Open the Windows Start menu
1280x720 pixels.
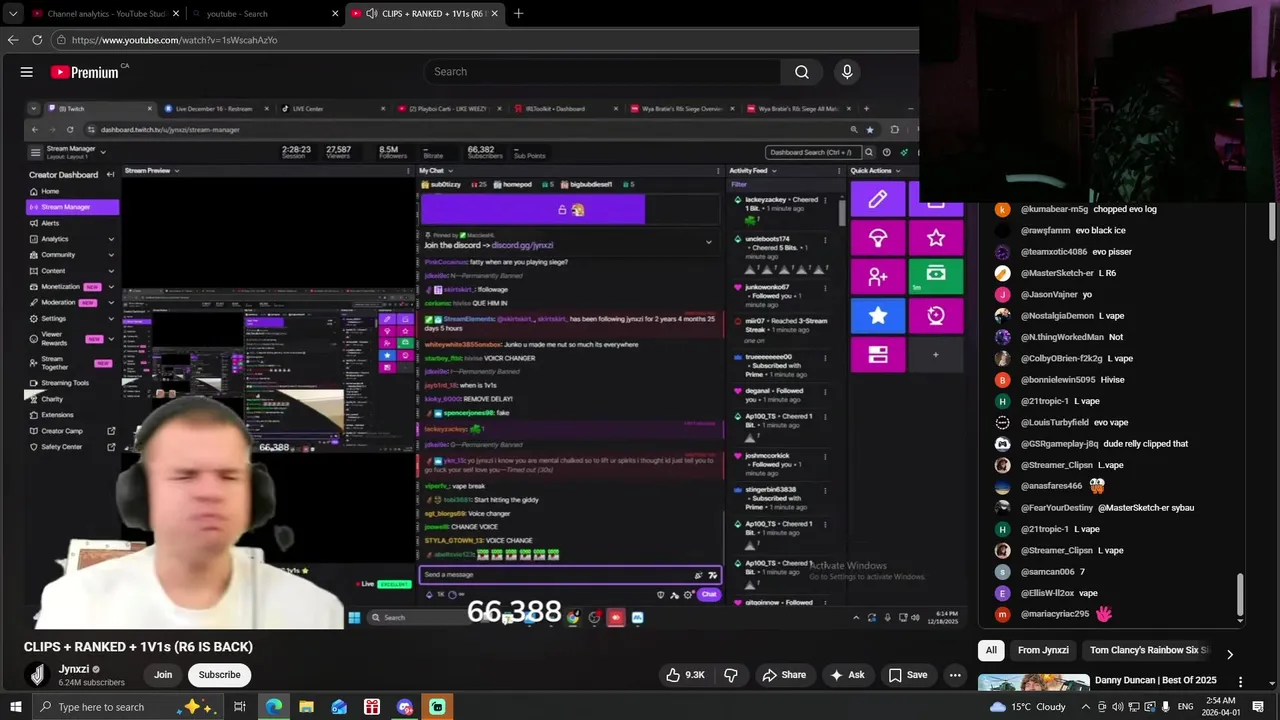[15, 707]
